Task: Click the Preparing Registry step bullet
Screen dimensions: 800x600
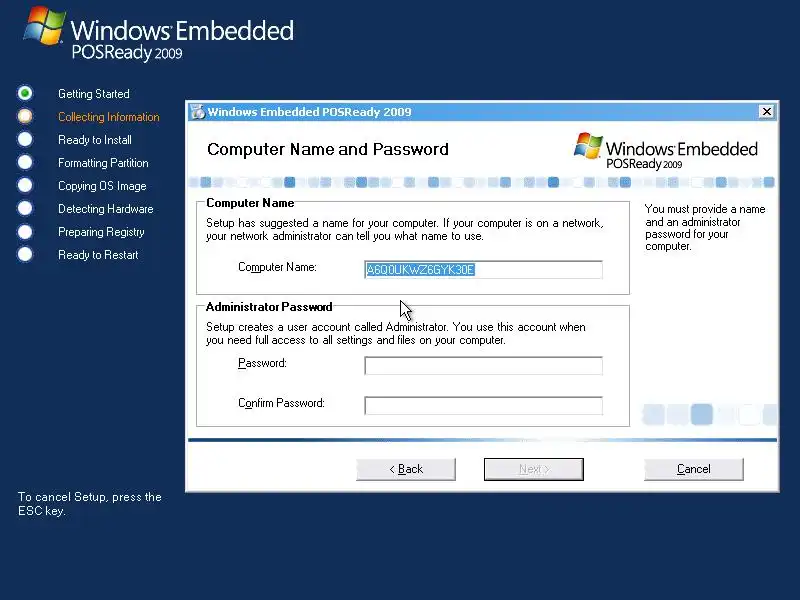Action: click(24, 232)
